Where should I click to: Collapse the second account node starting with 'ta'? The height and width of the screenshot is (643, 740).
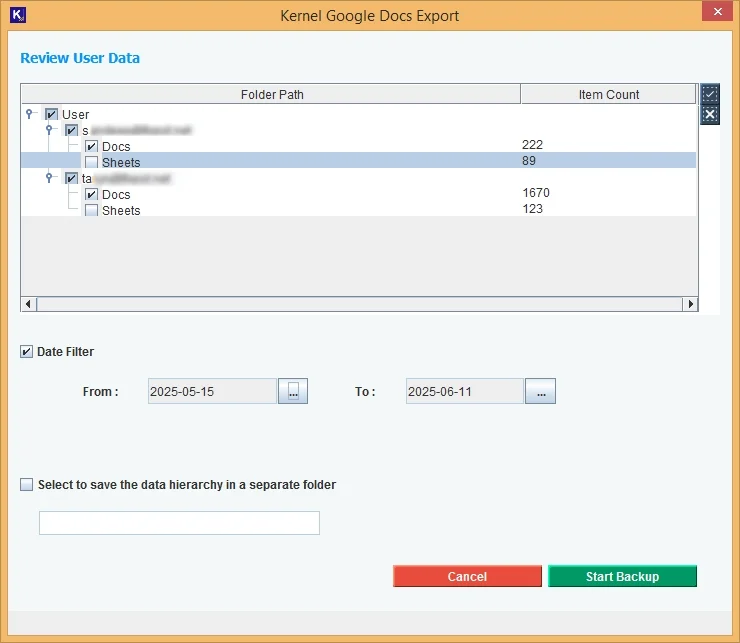[49, 178]
